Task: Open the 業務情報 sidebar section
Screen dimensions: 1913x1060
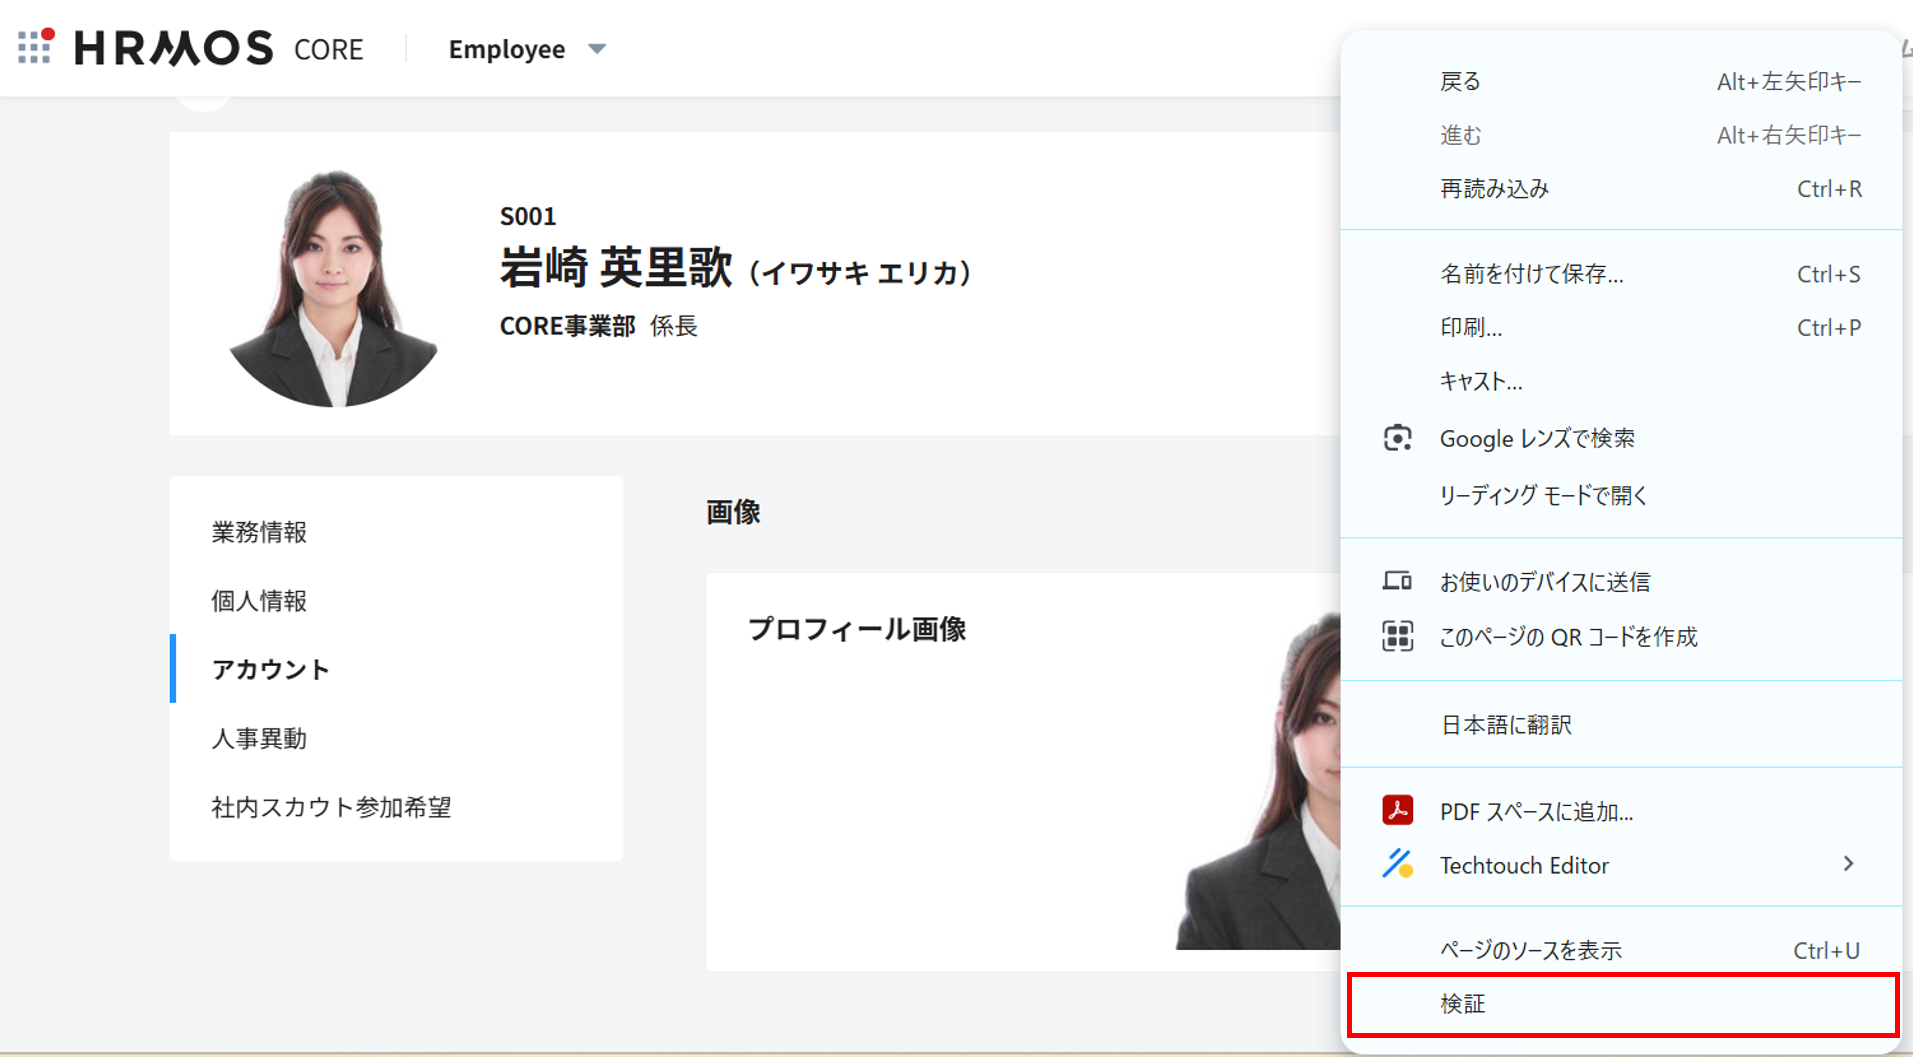Action: click(259, 532)
